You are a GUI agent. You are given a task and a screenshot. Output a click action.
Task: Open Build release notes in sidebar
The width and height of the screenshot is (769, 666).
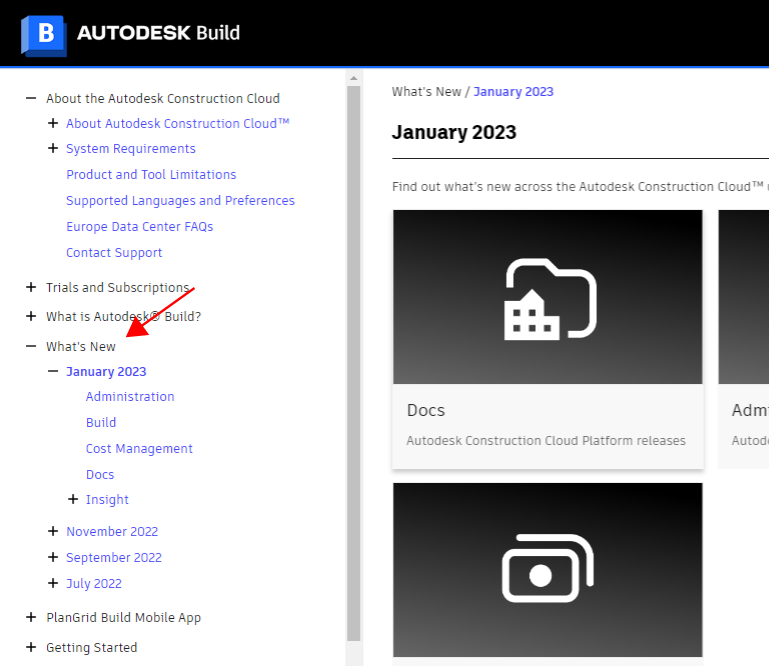point(101,423)
